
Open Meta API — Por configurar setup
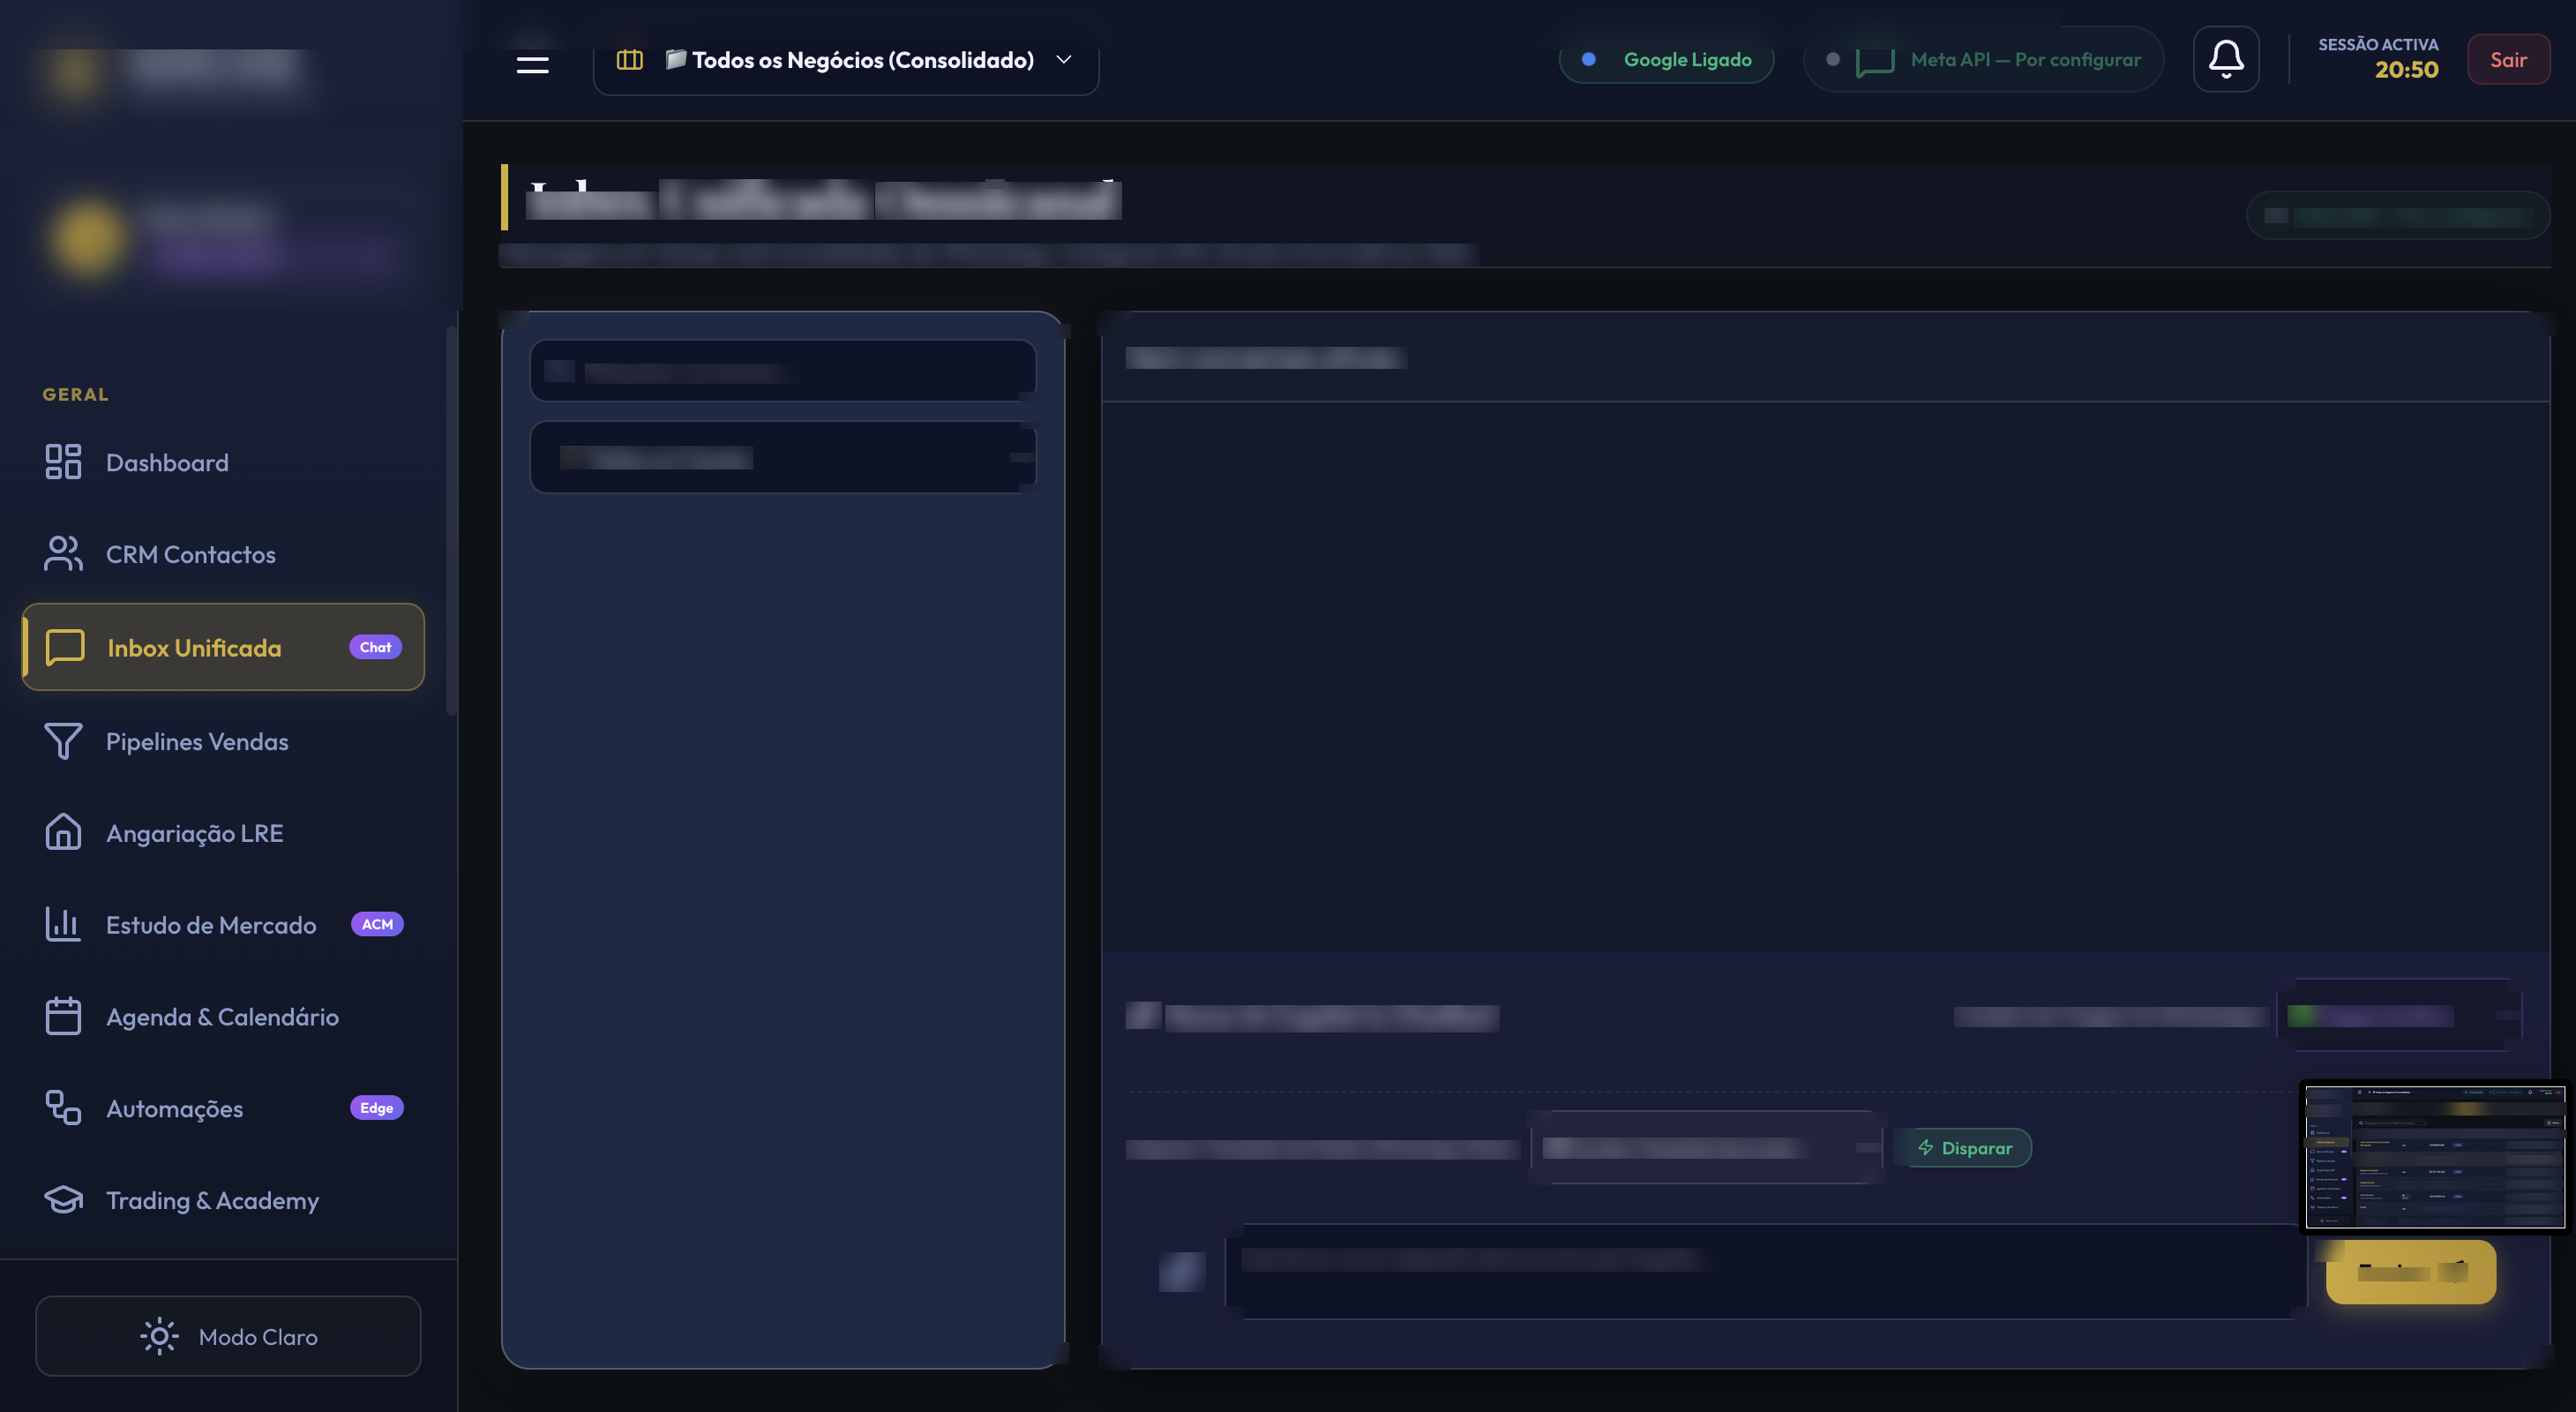pos(1984,60)
